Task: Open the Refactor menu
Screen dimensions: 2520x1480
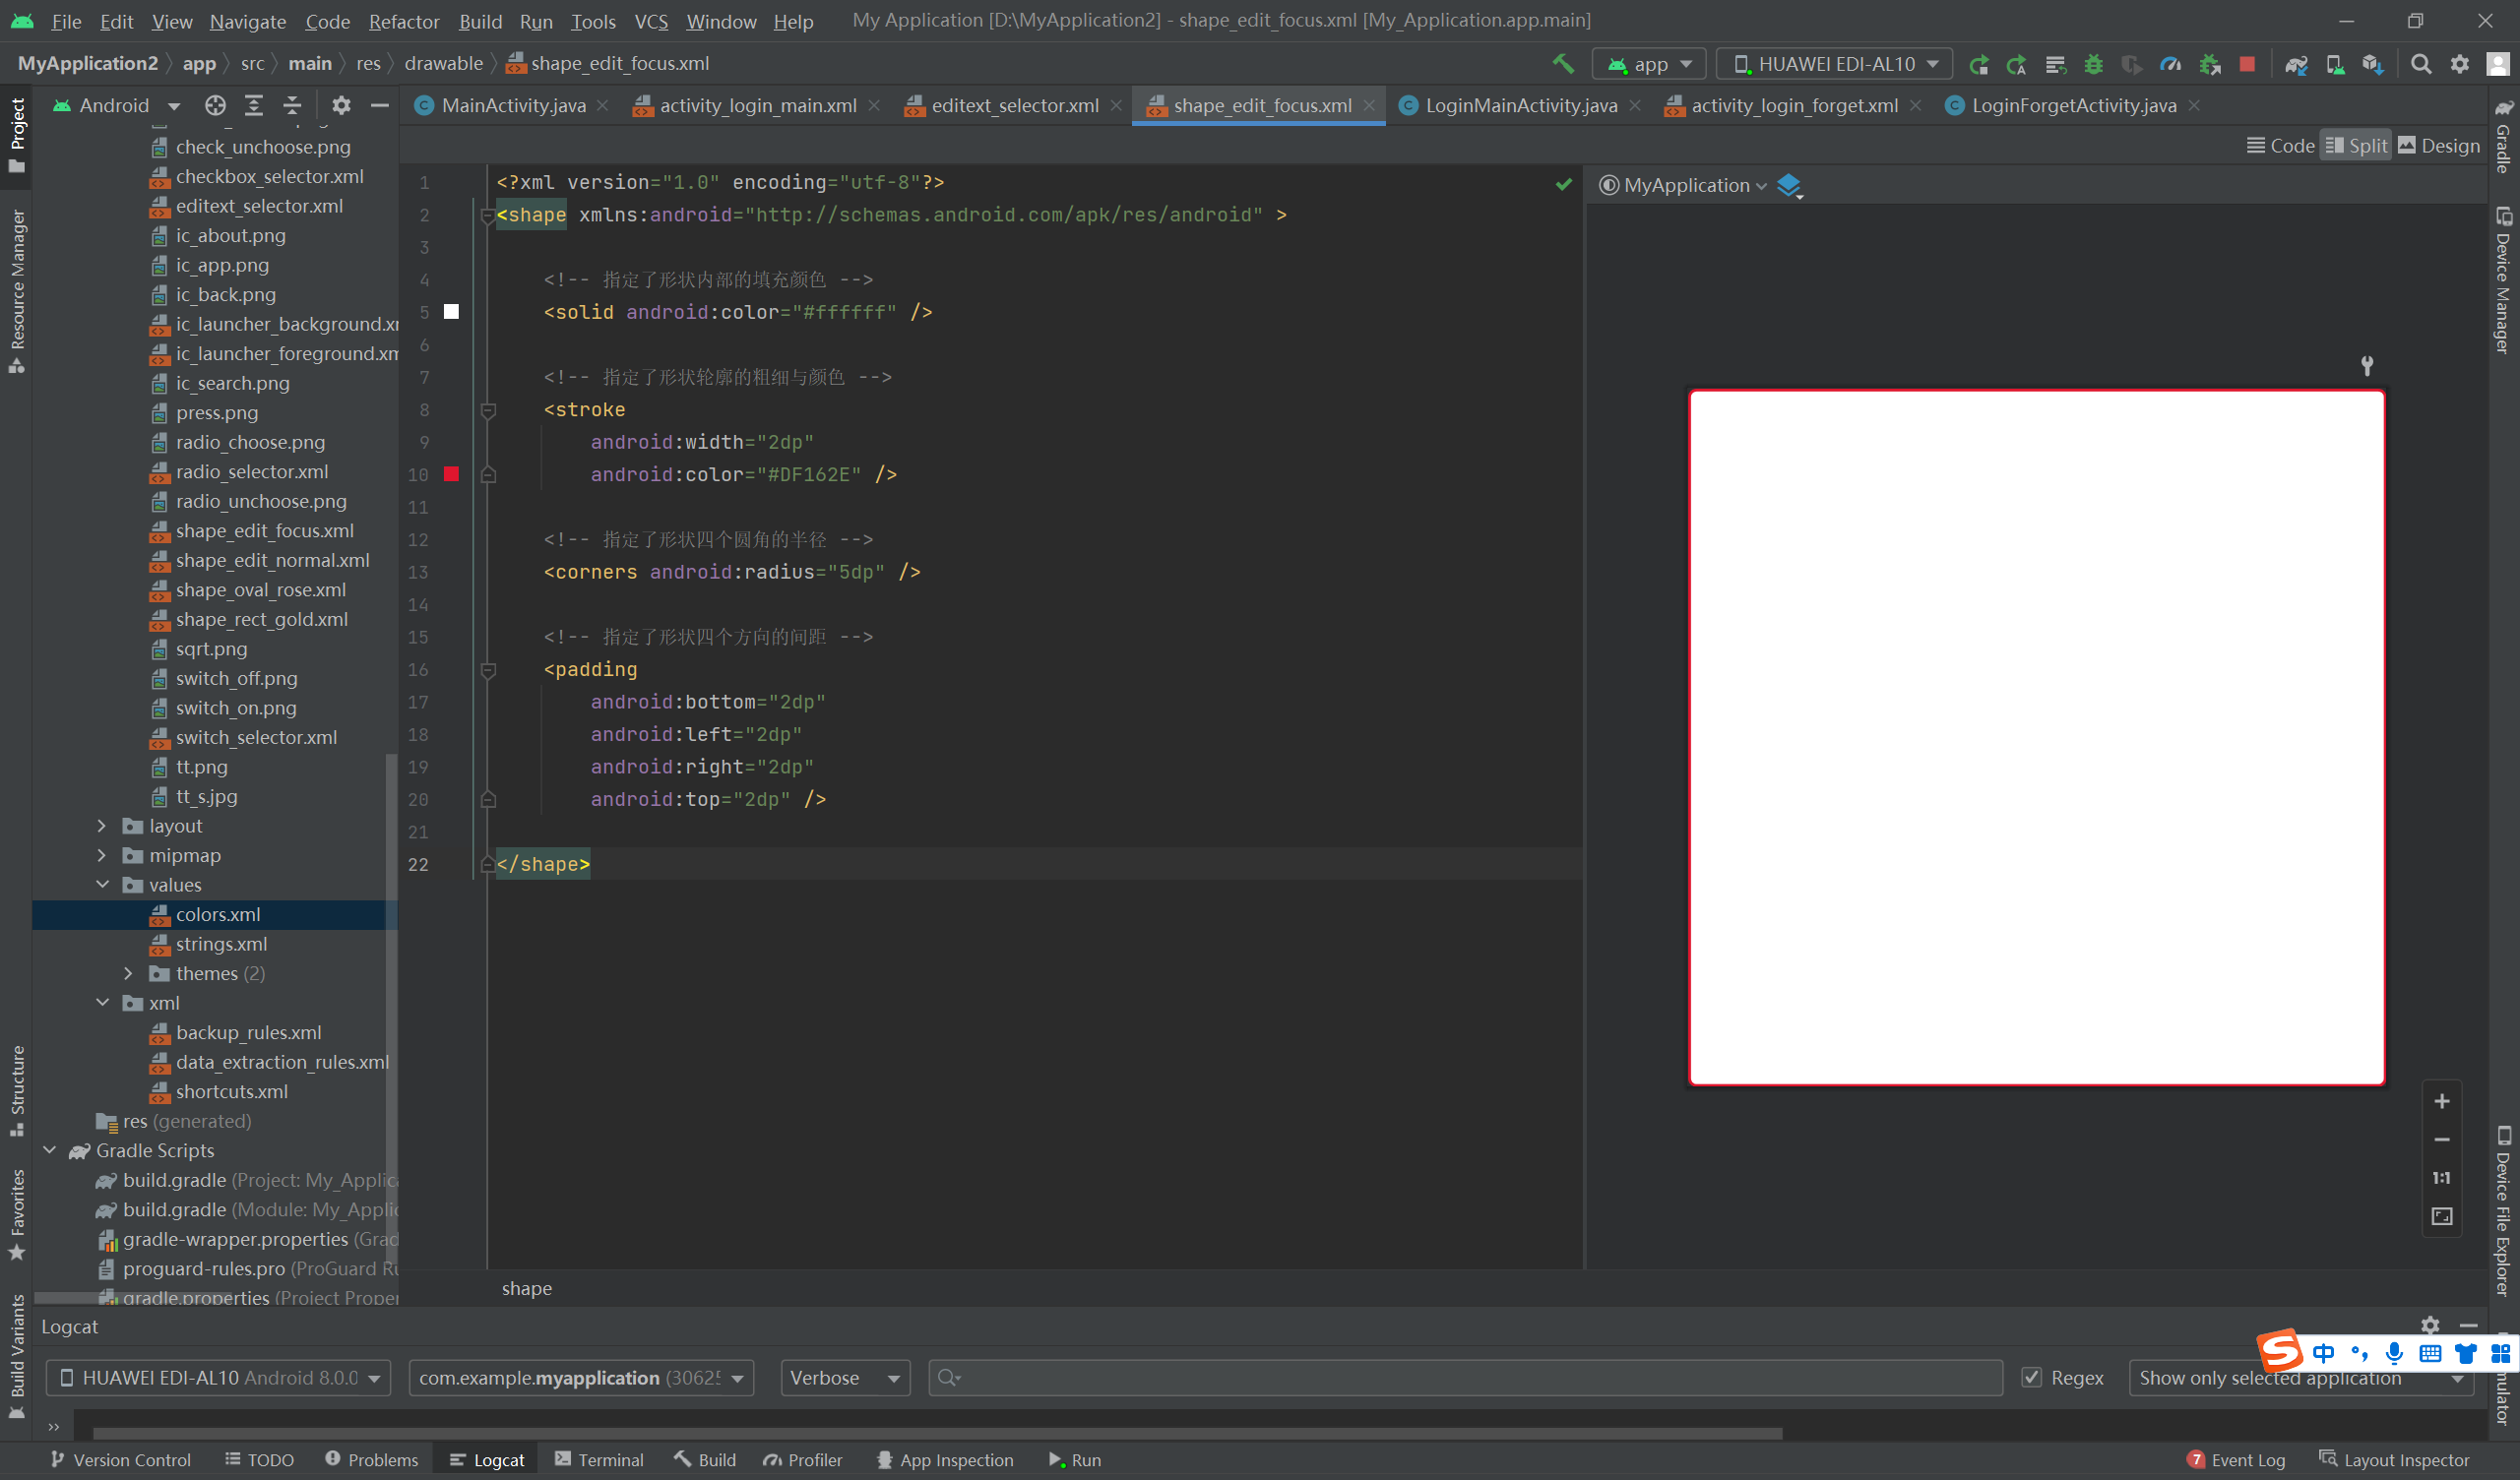Action: click(x=403, y=21)
